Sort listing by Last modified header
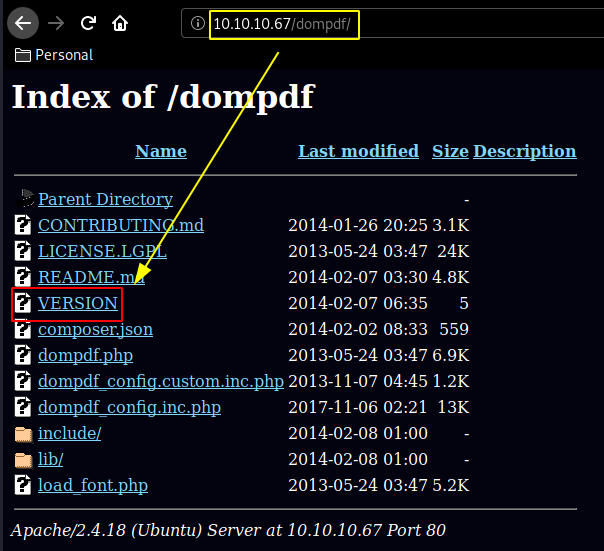 click(x=358, y=151)
